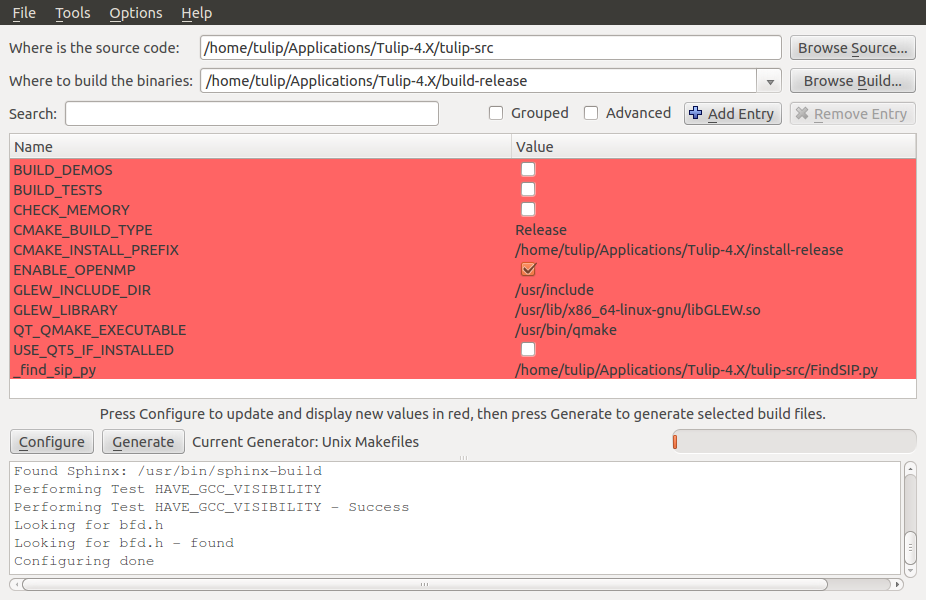Disable the ENABLE_OPENMP checkbox
This screenshot has height=600, width=926.
(x=528, y=270)
